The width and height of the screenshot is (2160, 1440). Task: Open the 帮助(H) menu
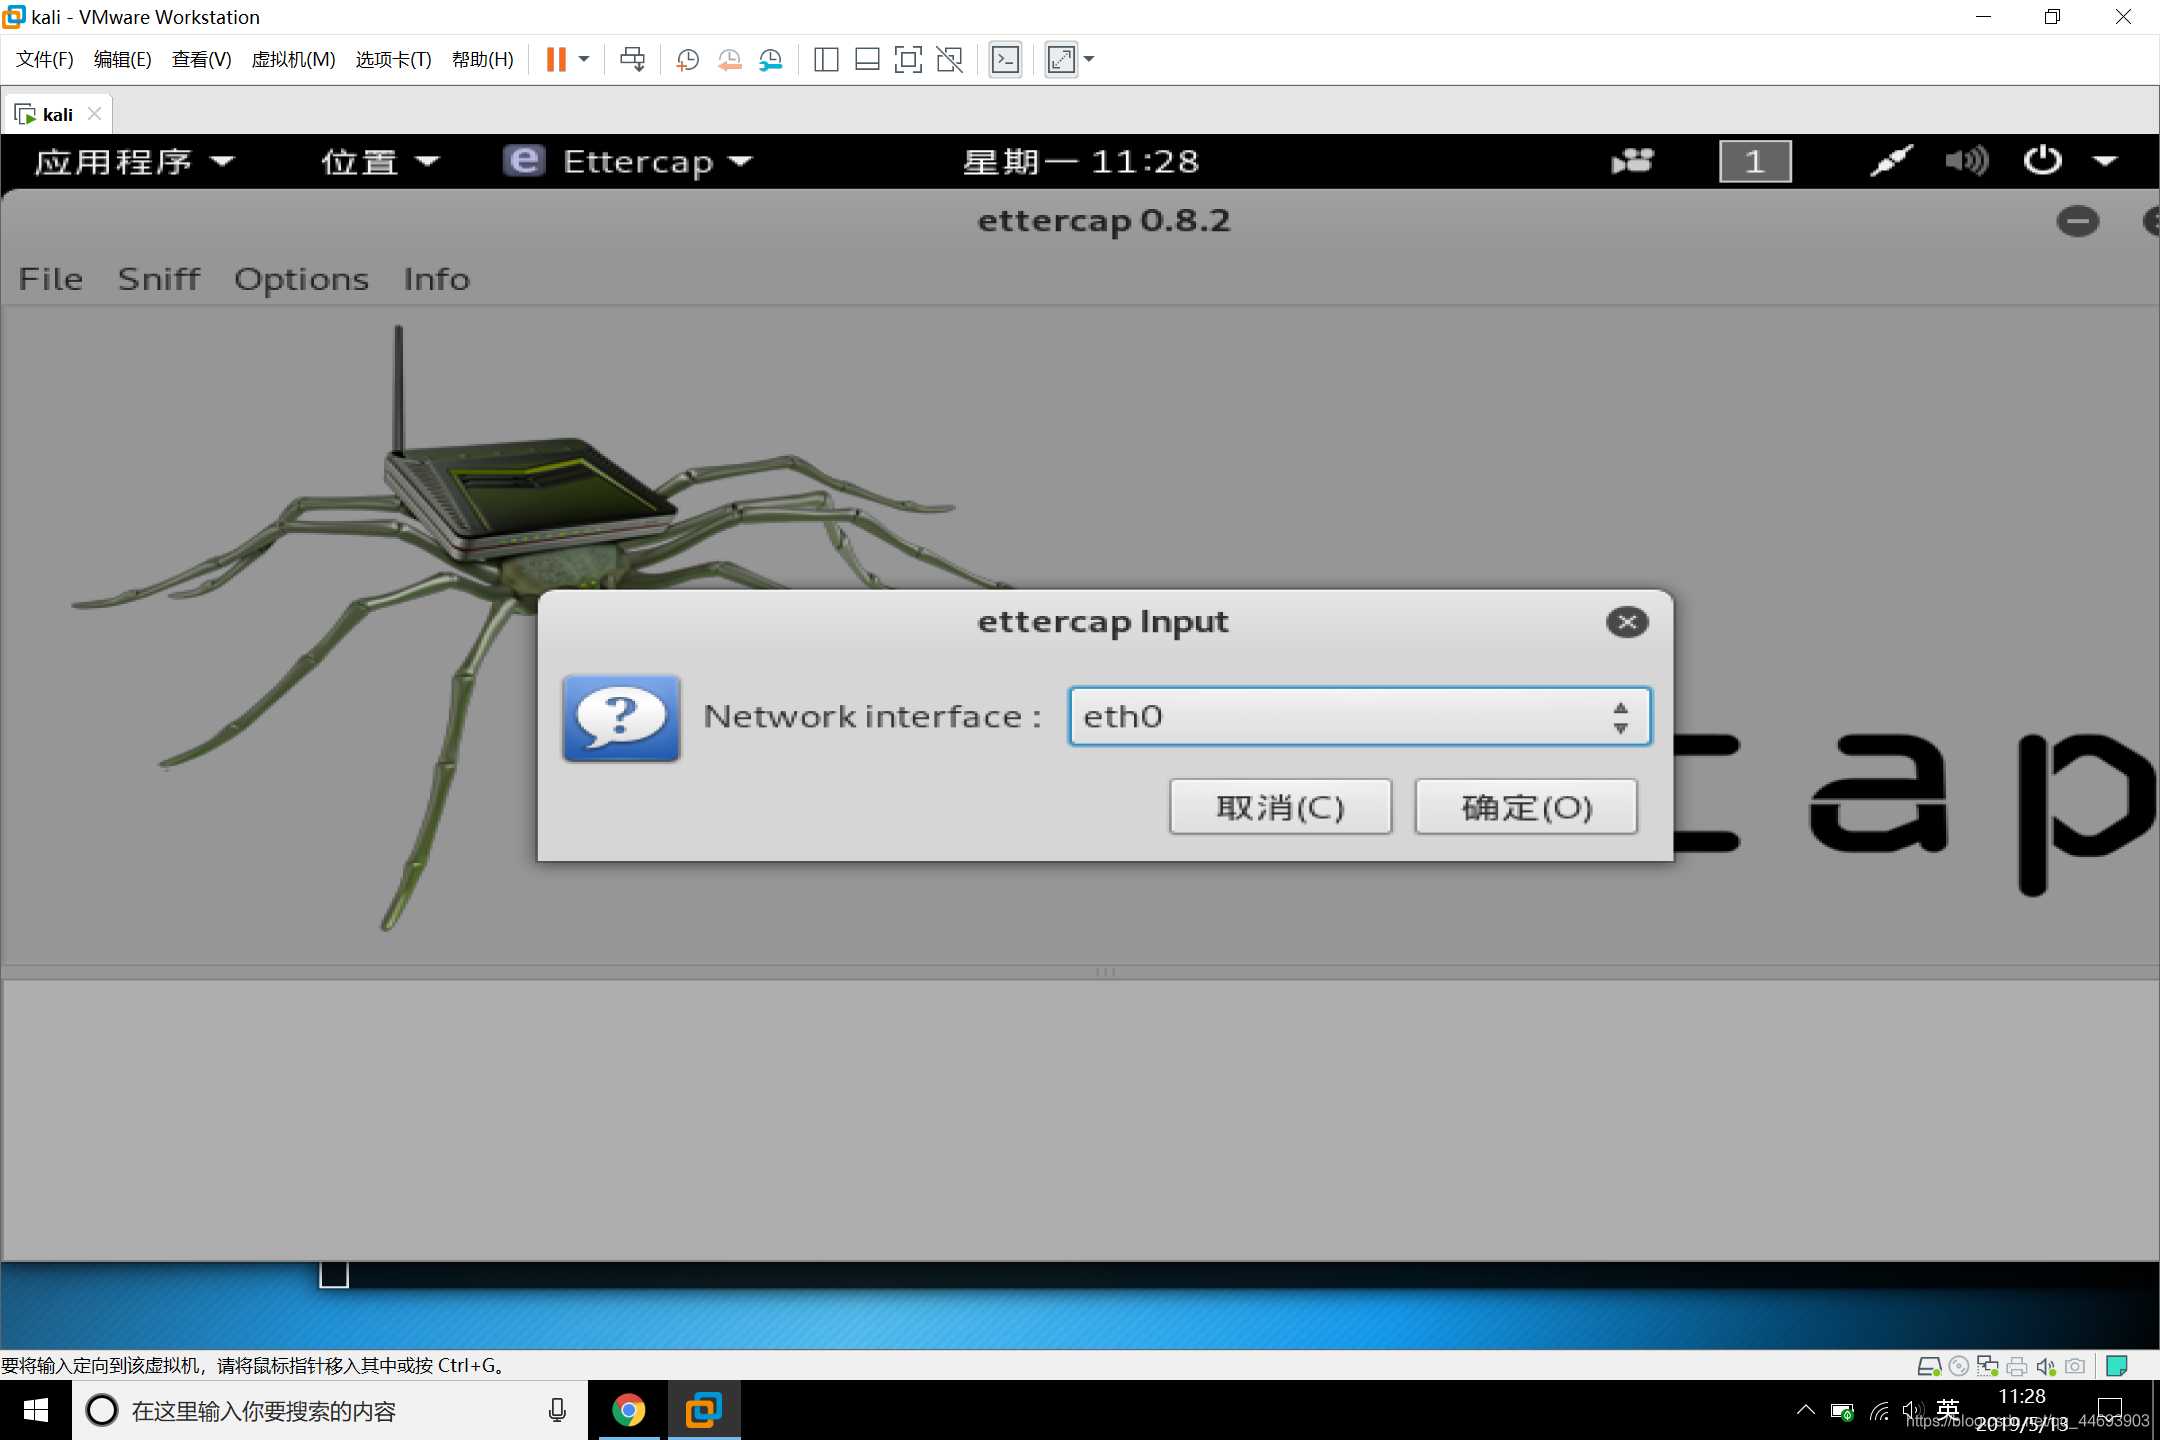[x=482, y=60]
